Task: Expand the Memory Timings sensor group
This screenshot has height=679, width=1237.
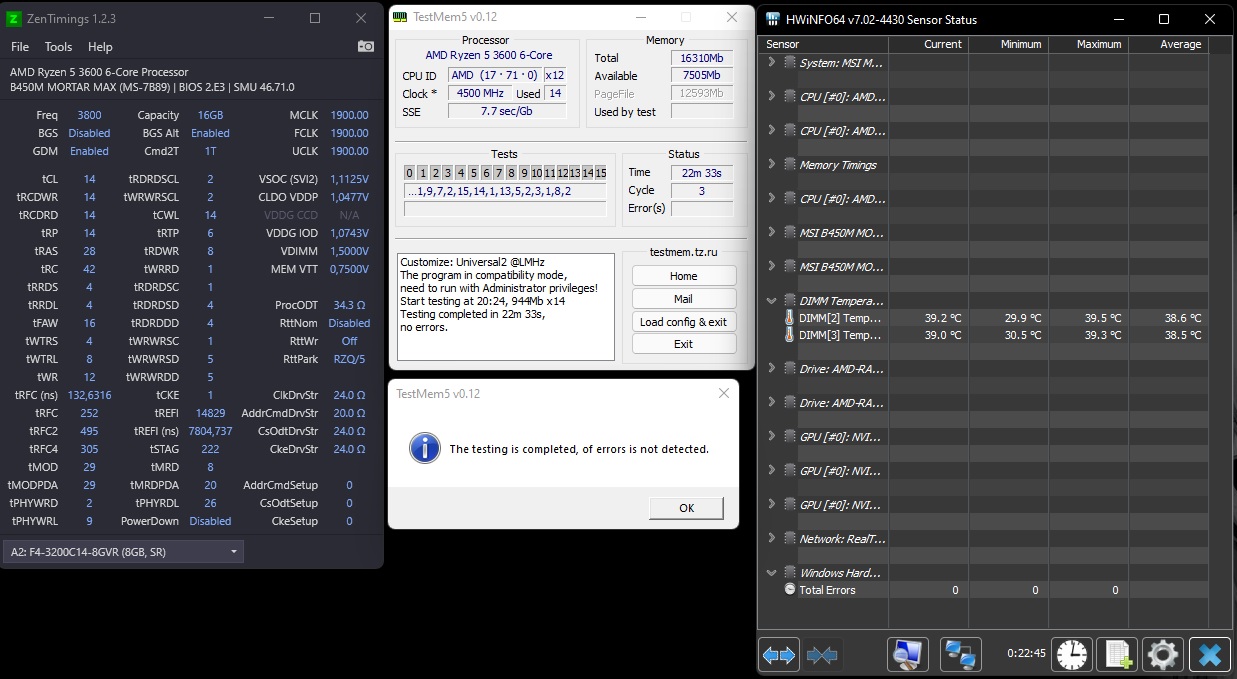Action: (771, 165)
